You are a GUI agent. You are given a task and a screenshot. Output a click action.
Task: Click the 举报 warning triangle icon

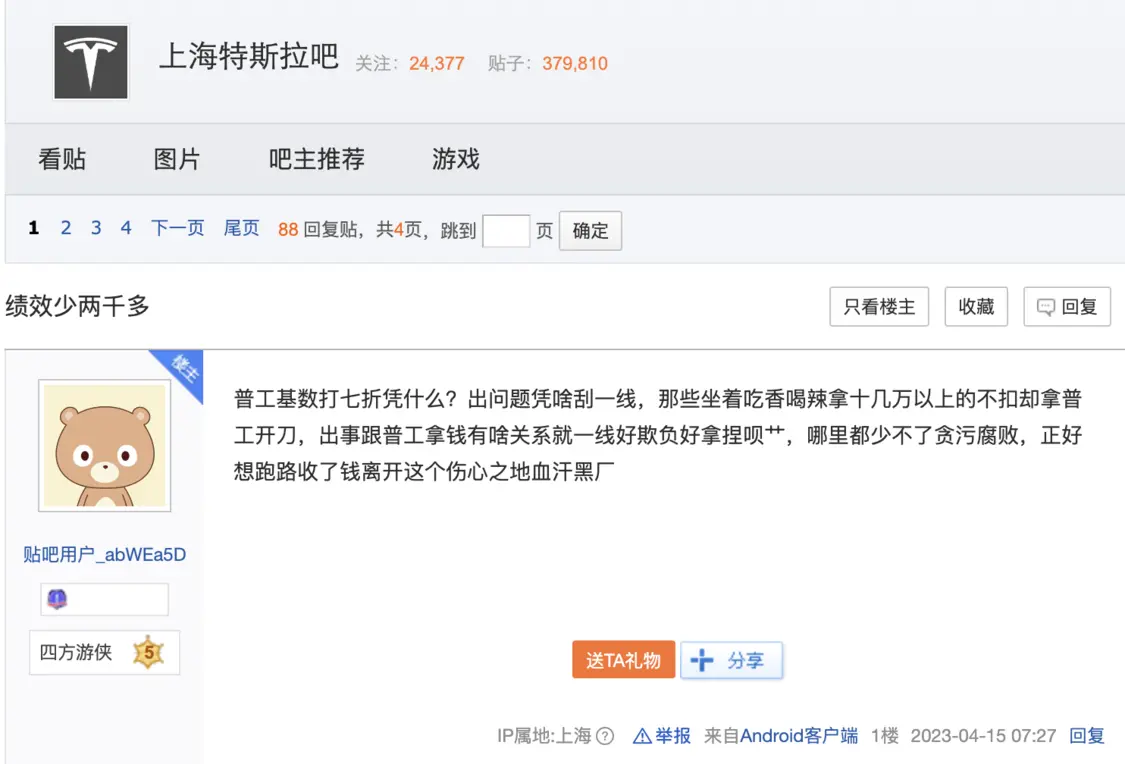pos(642,736)
